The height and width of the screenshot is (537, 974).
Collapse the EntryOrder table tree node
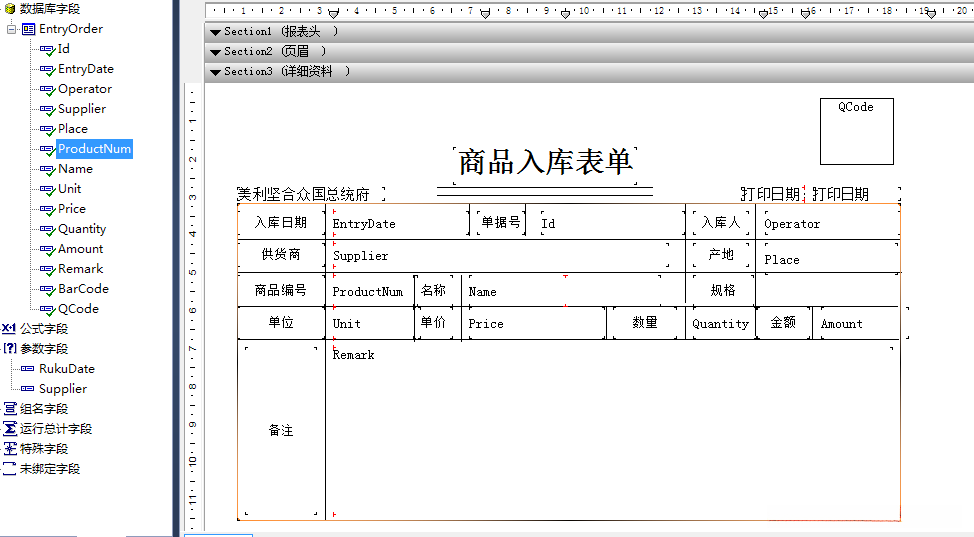pos(11,29)
